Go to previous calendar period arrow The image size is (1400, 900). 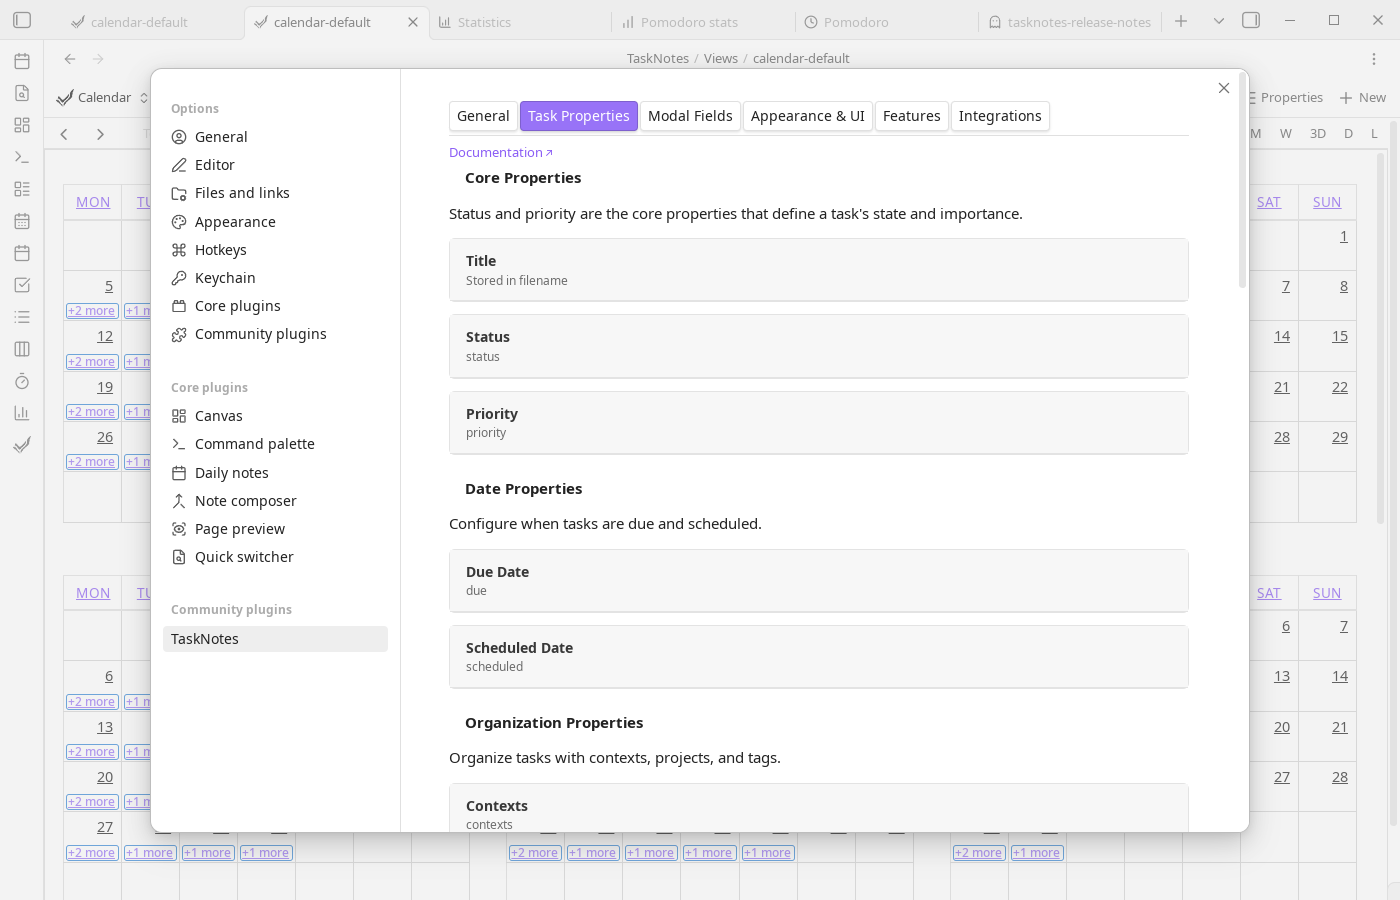click(x=64, y=134)
